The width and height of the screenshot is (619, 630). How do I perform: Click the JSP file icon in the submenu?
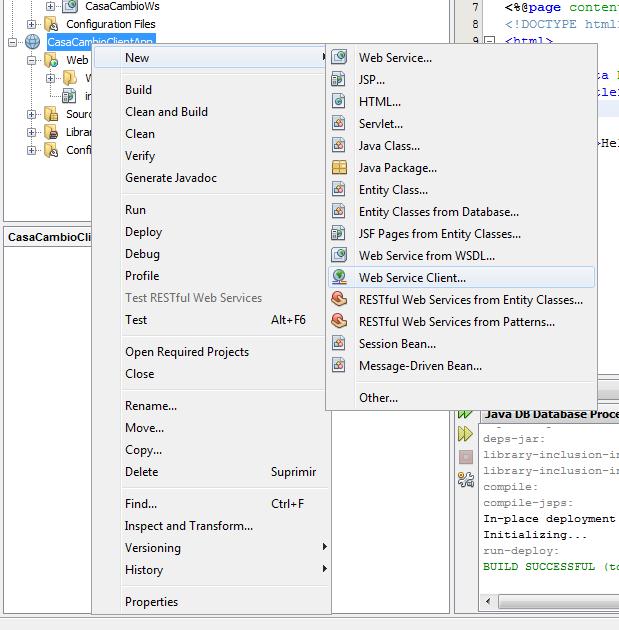pos(338,79)
